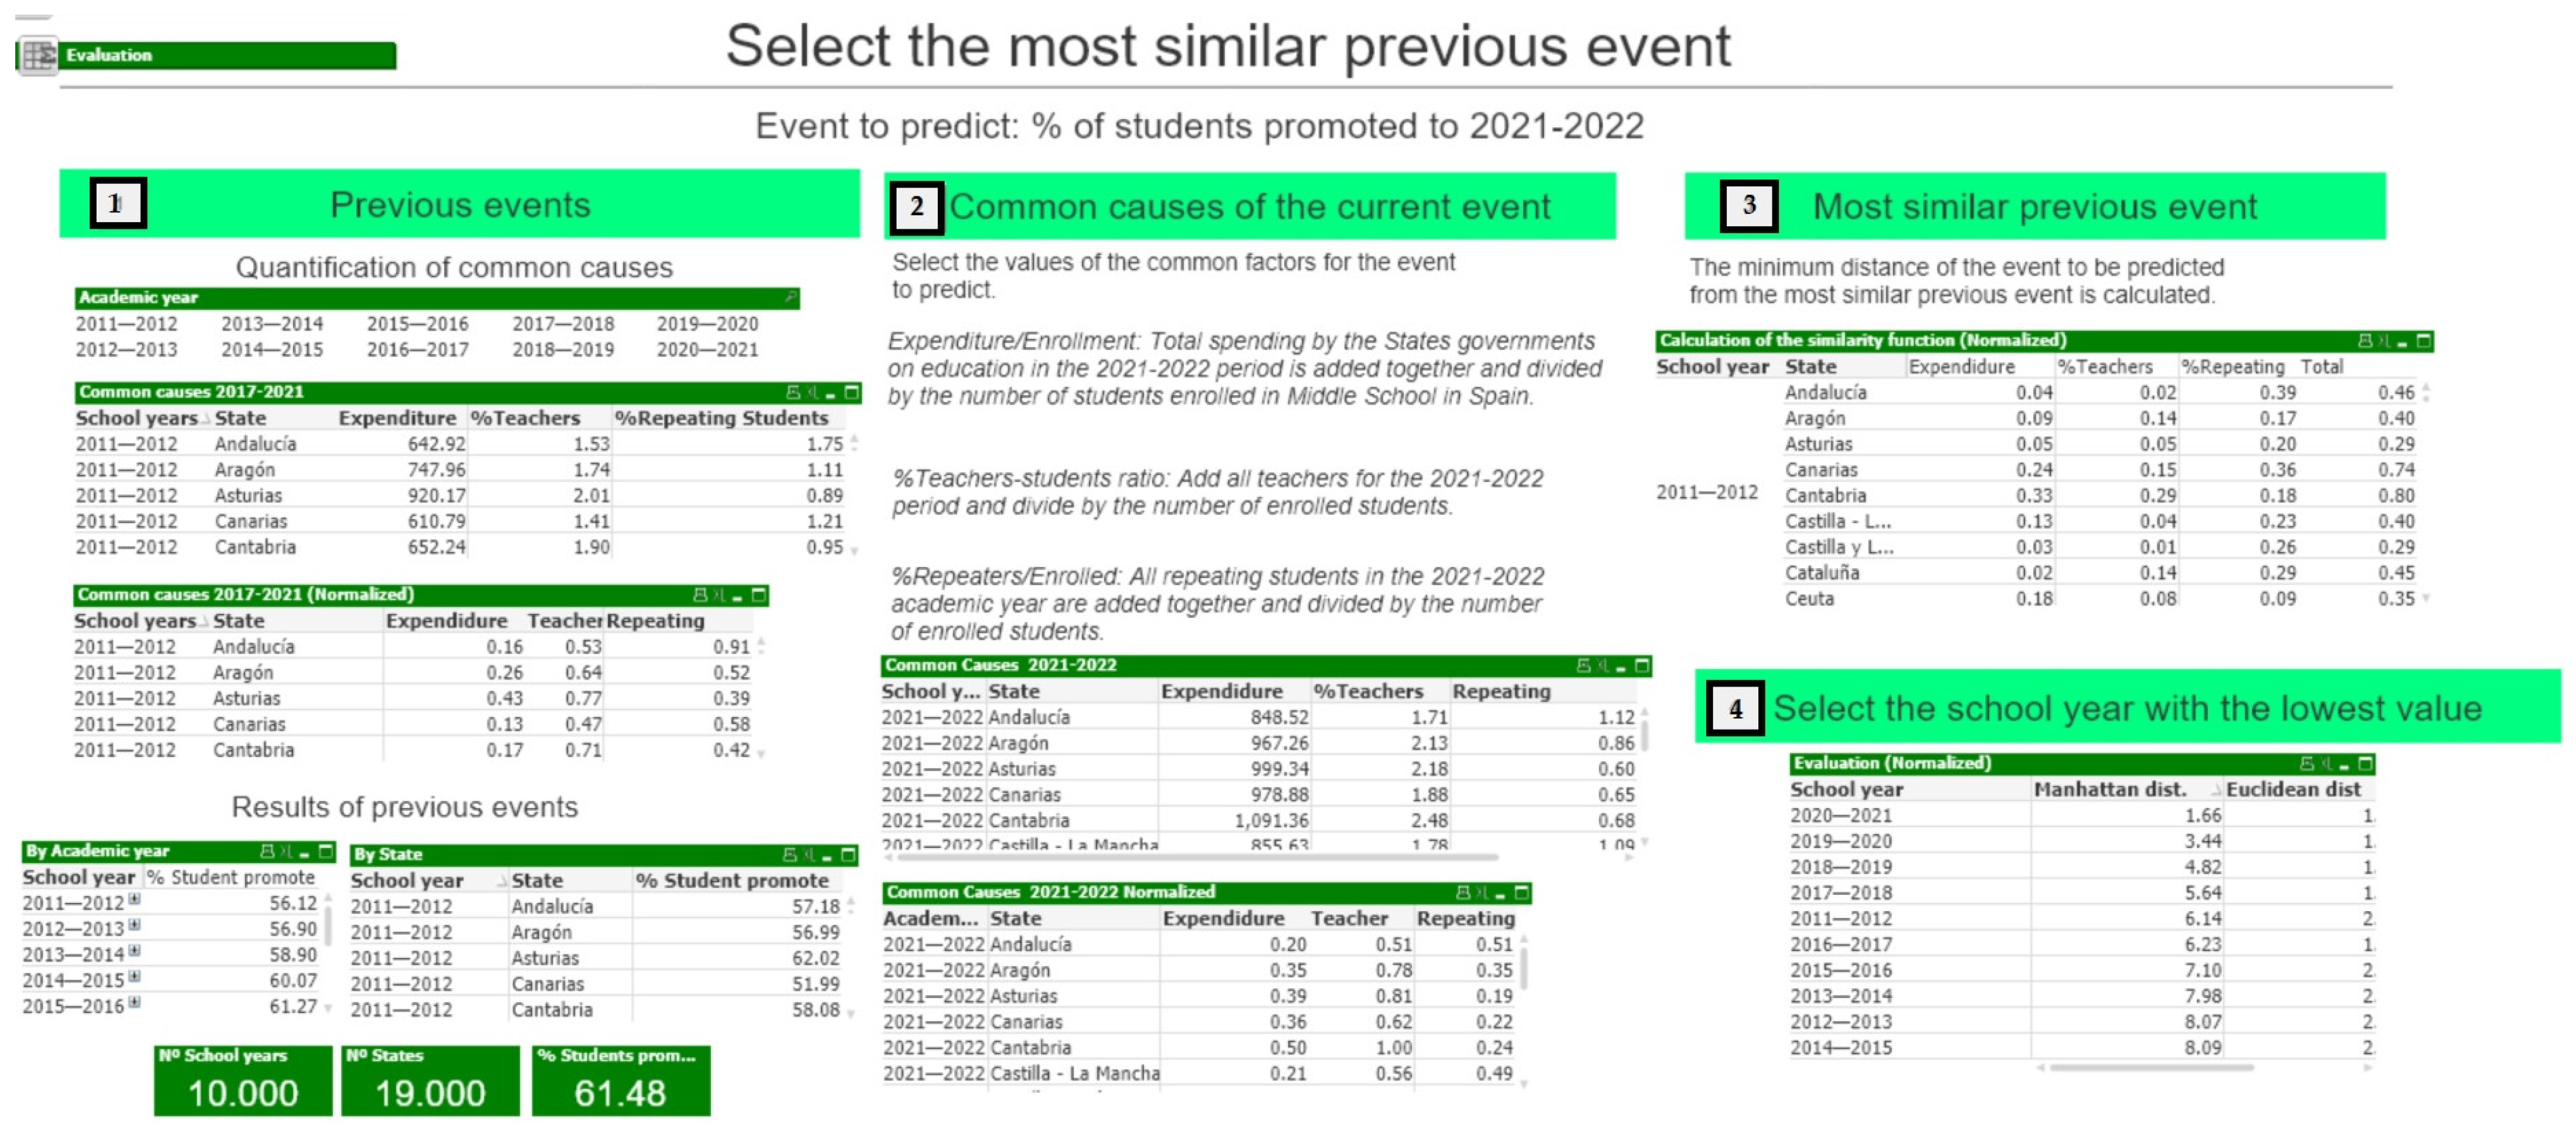Select academic year 2015—2016 in the list box
Viewport: 2576px width, 1131px height.
pos(417,324)
